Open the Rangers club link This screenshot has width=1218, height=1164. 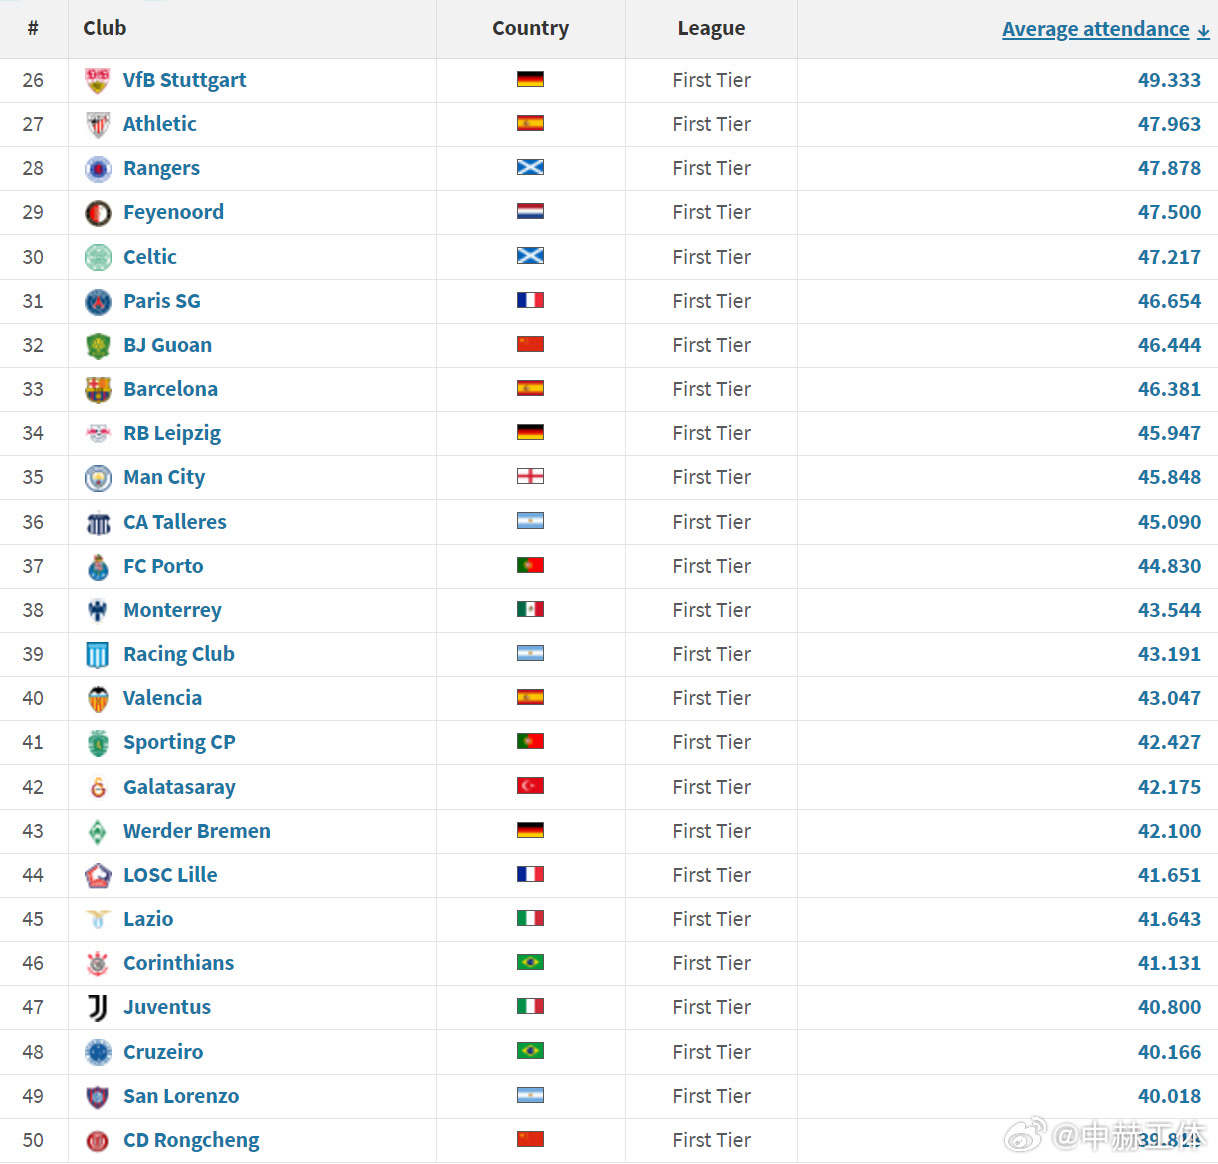point(161,168)
